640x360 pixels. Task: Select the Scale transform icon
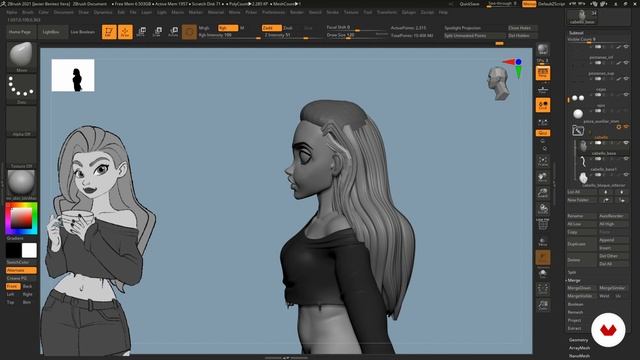(x=157, y=32)
